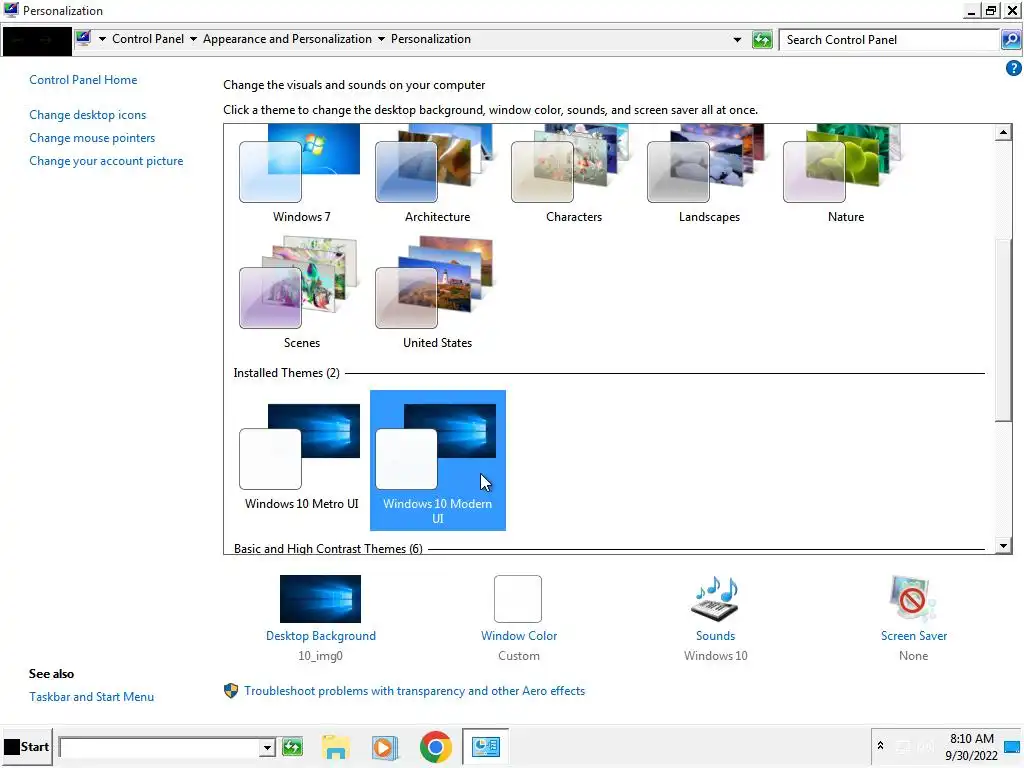Open Windows Media Player from taskbar
Screen dimensions: 1024x768
(x=385, y=747)
